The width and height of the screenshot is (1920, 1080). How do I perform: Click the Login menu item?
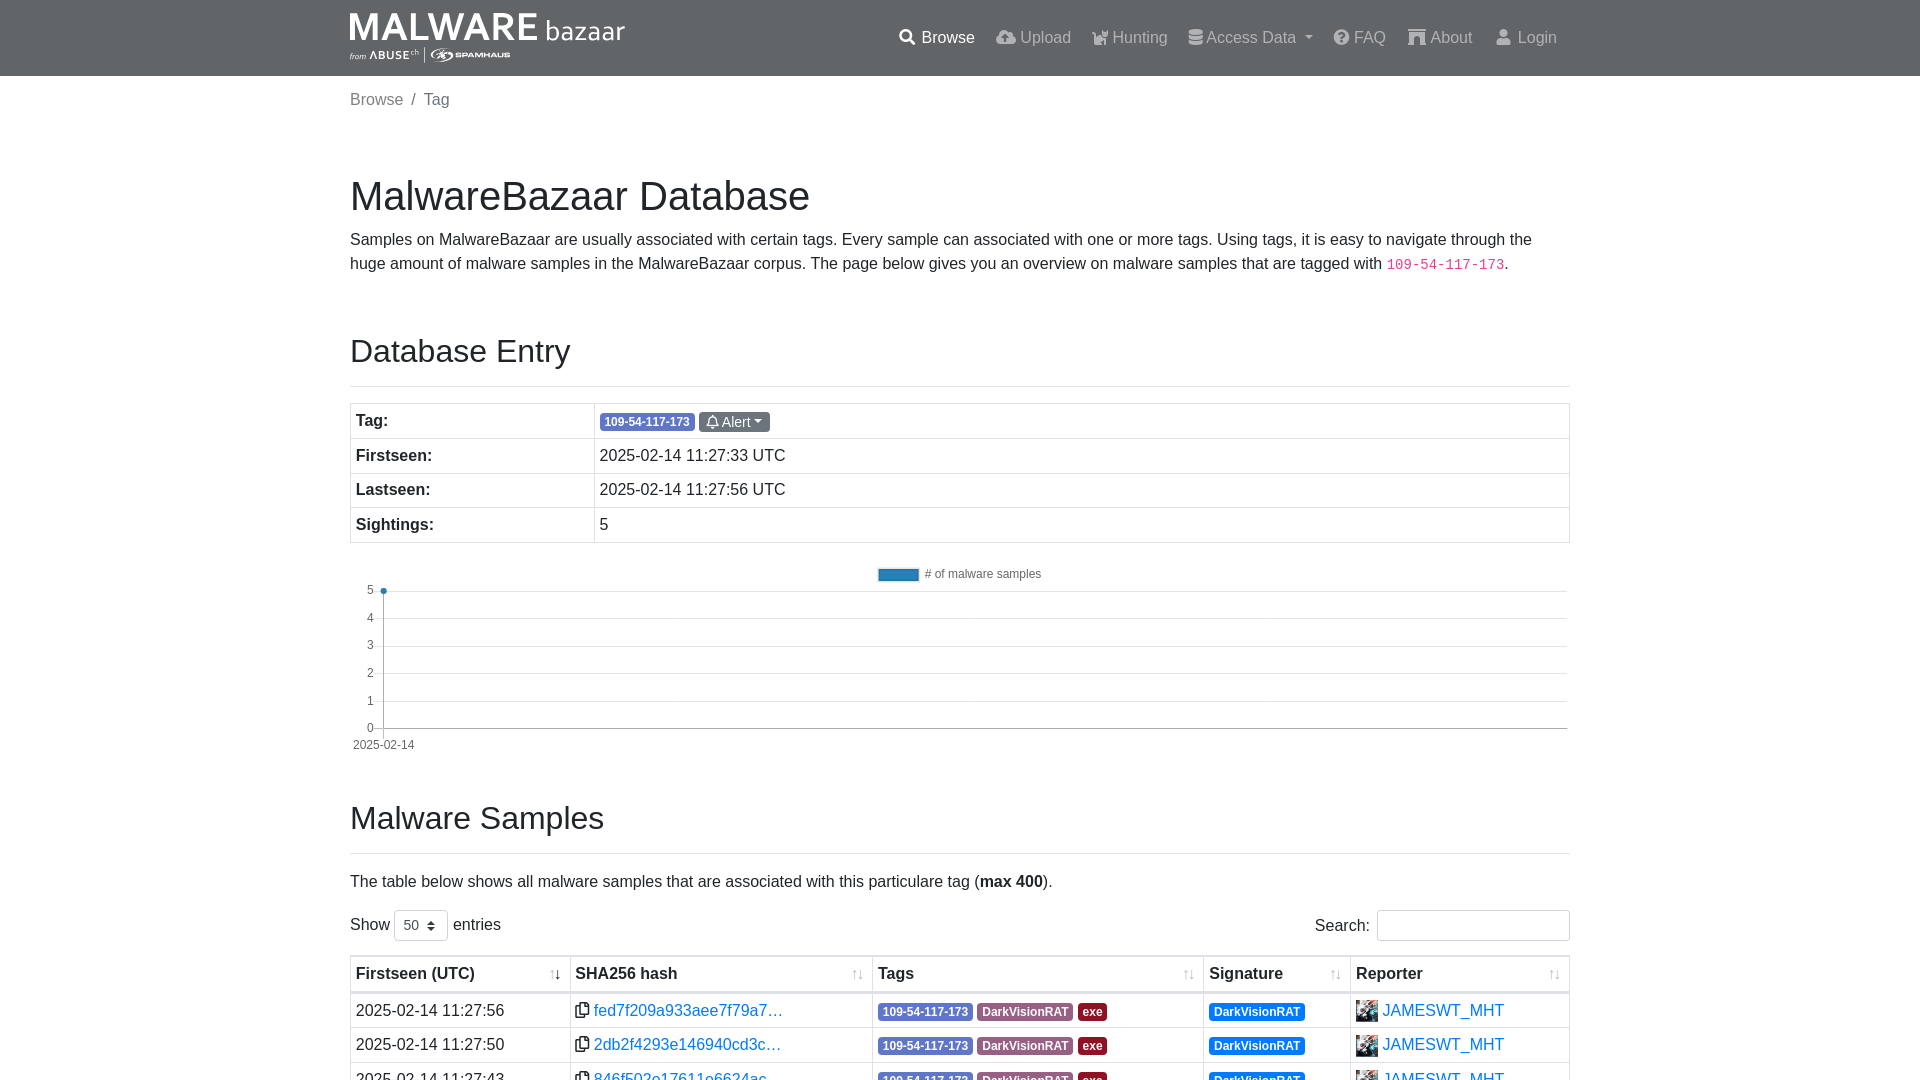pyautogui.click(x=1525, y=38)
